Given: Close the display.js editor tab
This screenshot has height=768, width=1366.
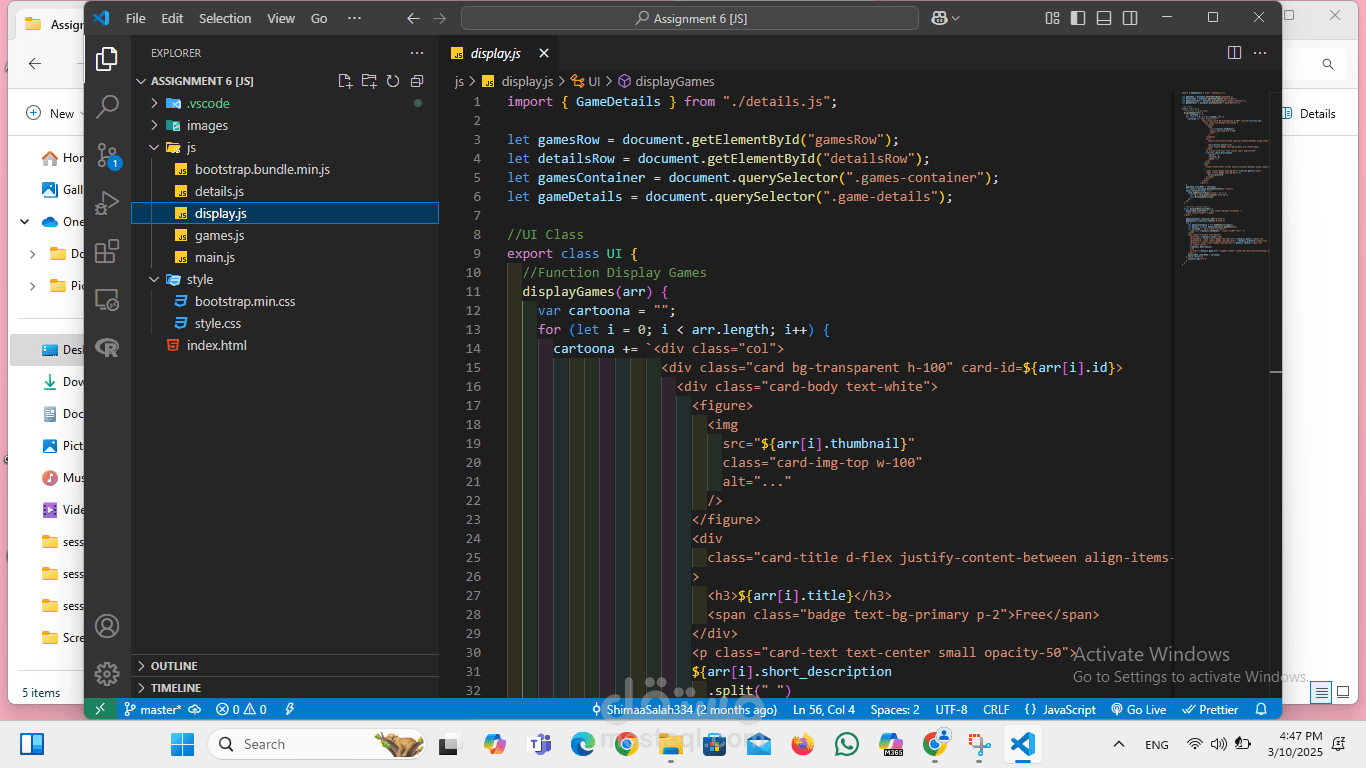Looking at the screenshot, I should pyautogui.click(x=544, y=53).
